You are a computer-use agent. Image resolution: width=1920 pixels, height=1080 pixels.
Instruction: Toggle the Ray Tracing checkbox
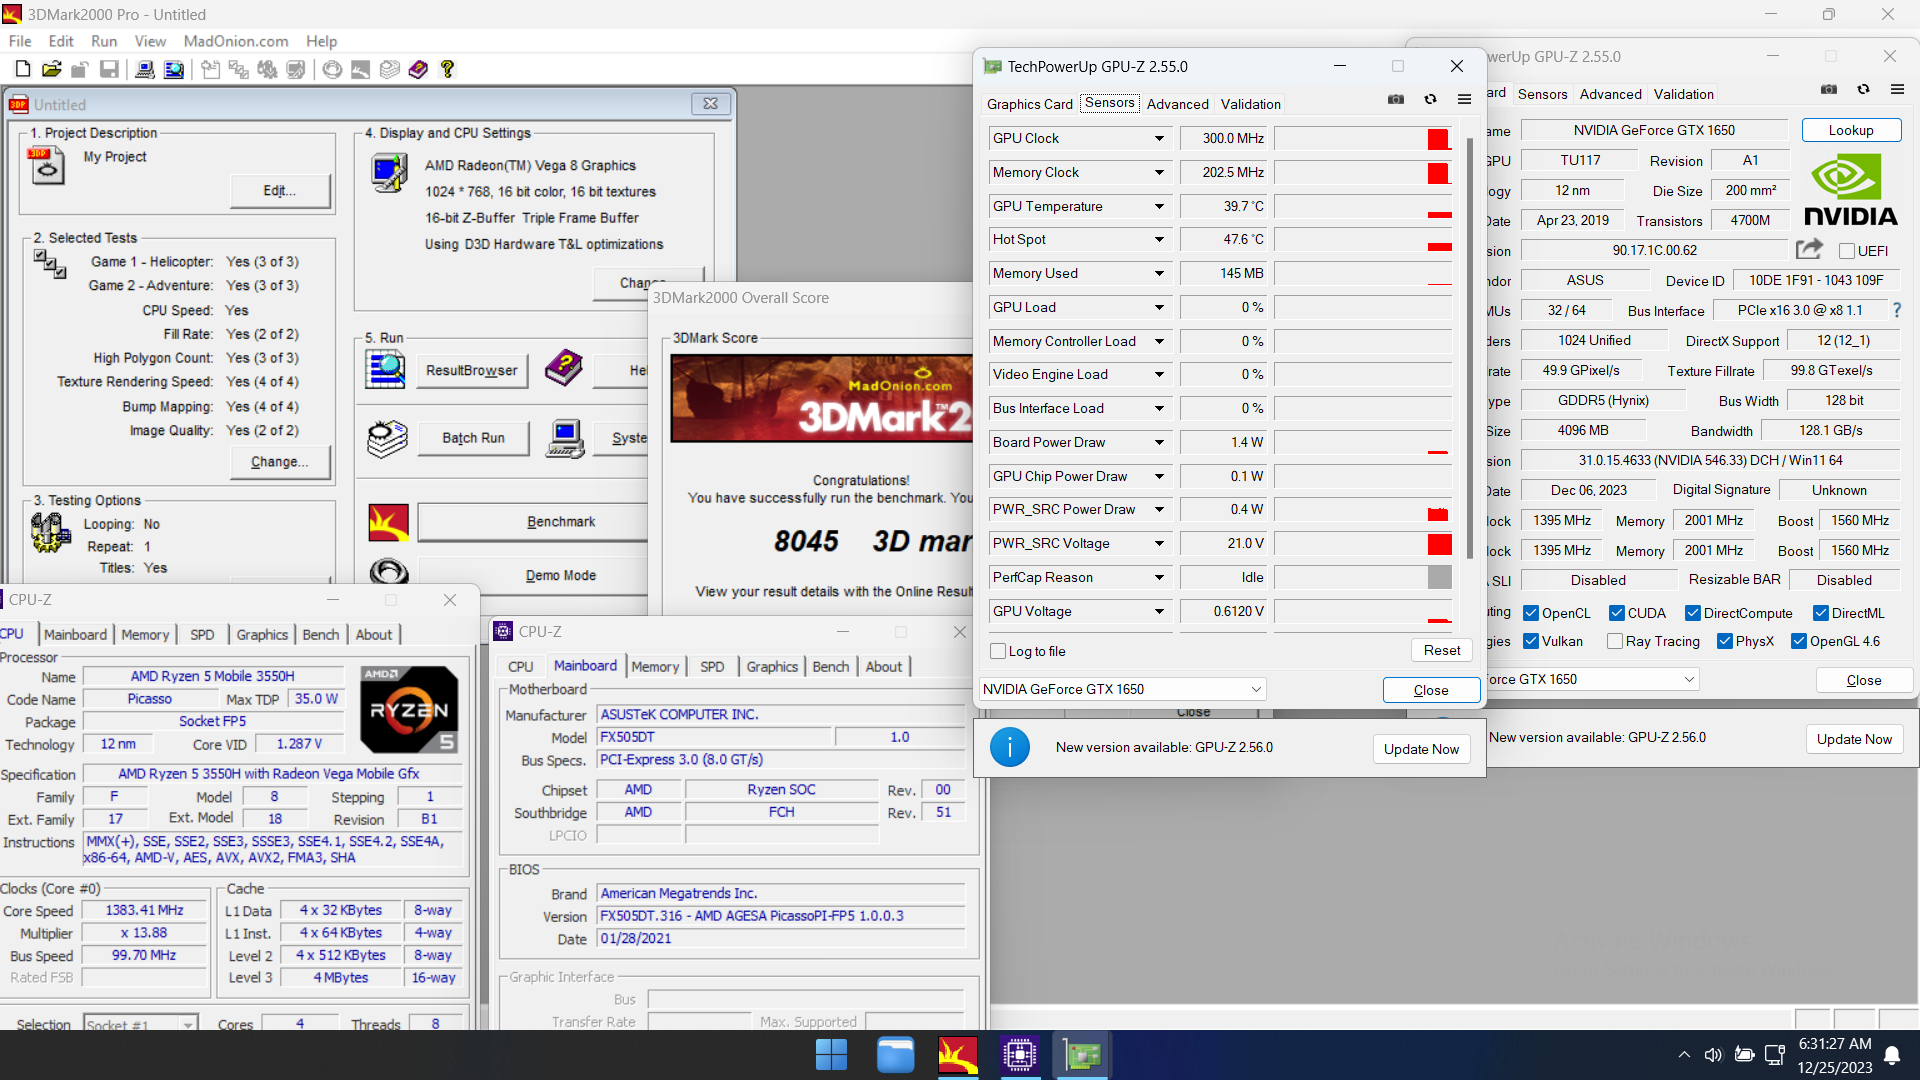1615,641
